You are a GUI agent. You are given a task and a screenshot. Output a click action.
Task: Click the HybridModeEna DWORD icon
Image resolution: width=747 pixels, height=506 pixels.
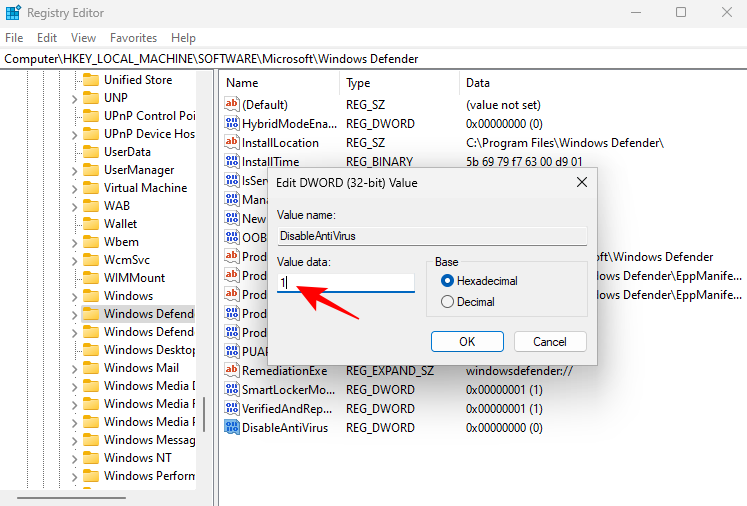232,124
